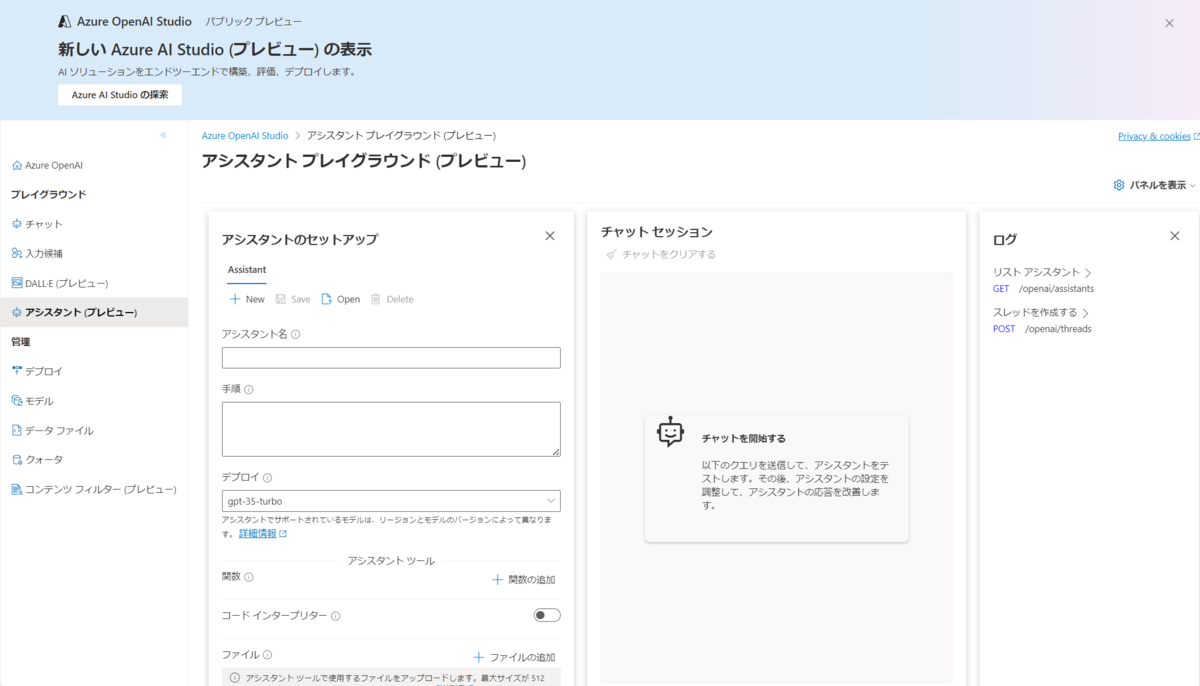Image resolution: width=1200 pixels, height=686 pixels.
Task: Click info icon next to 手順
Action: pos(249,389)
